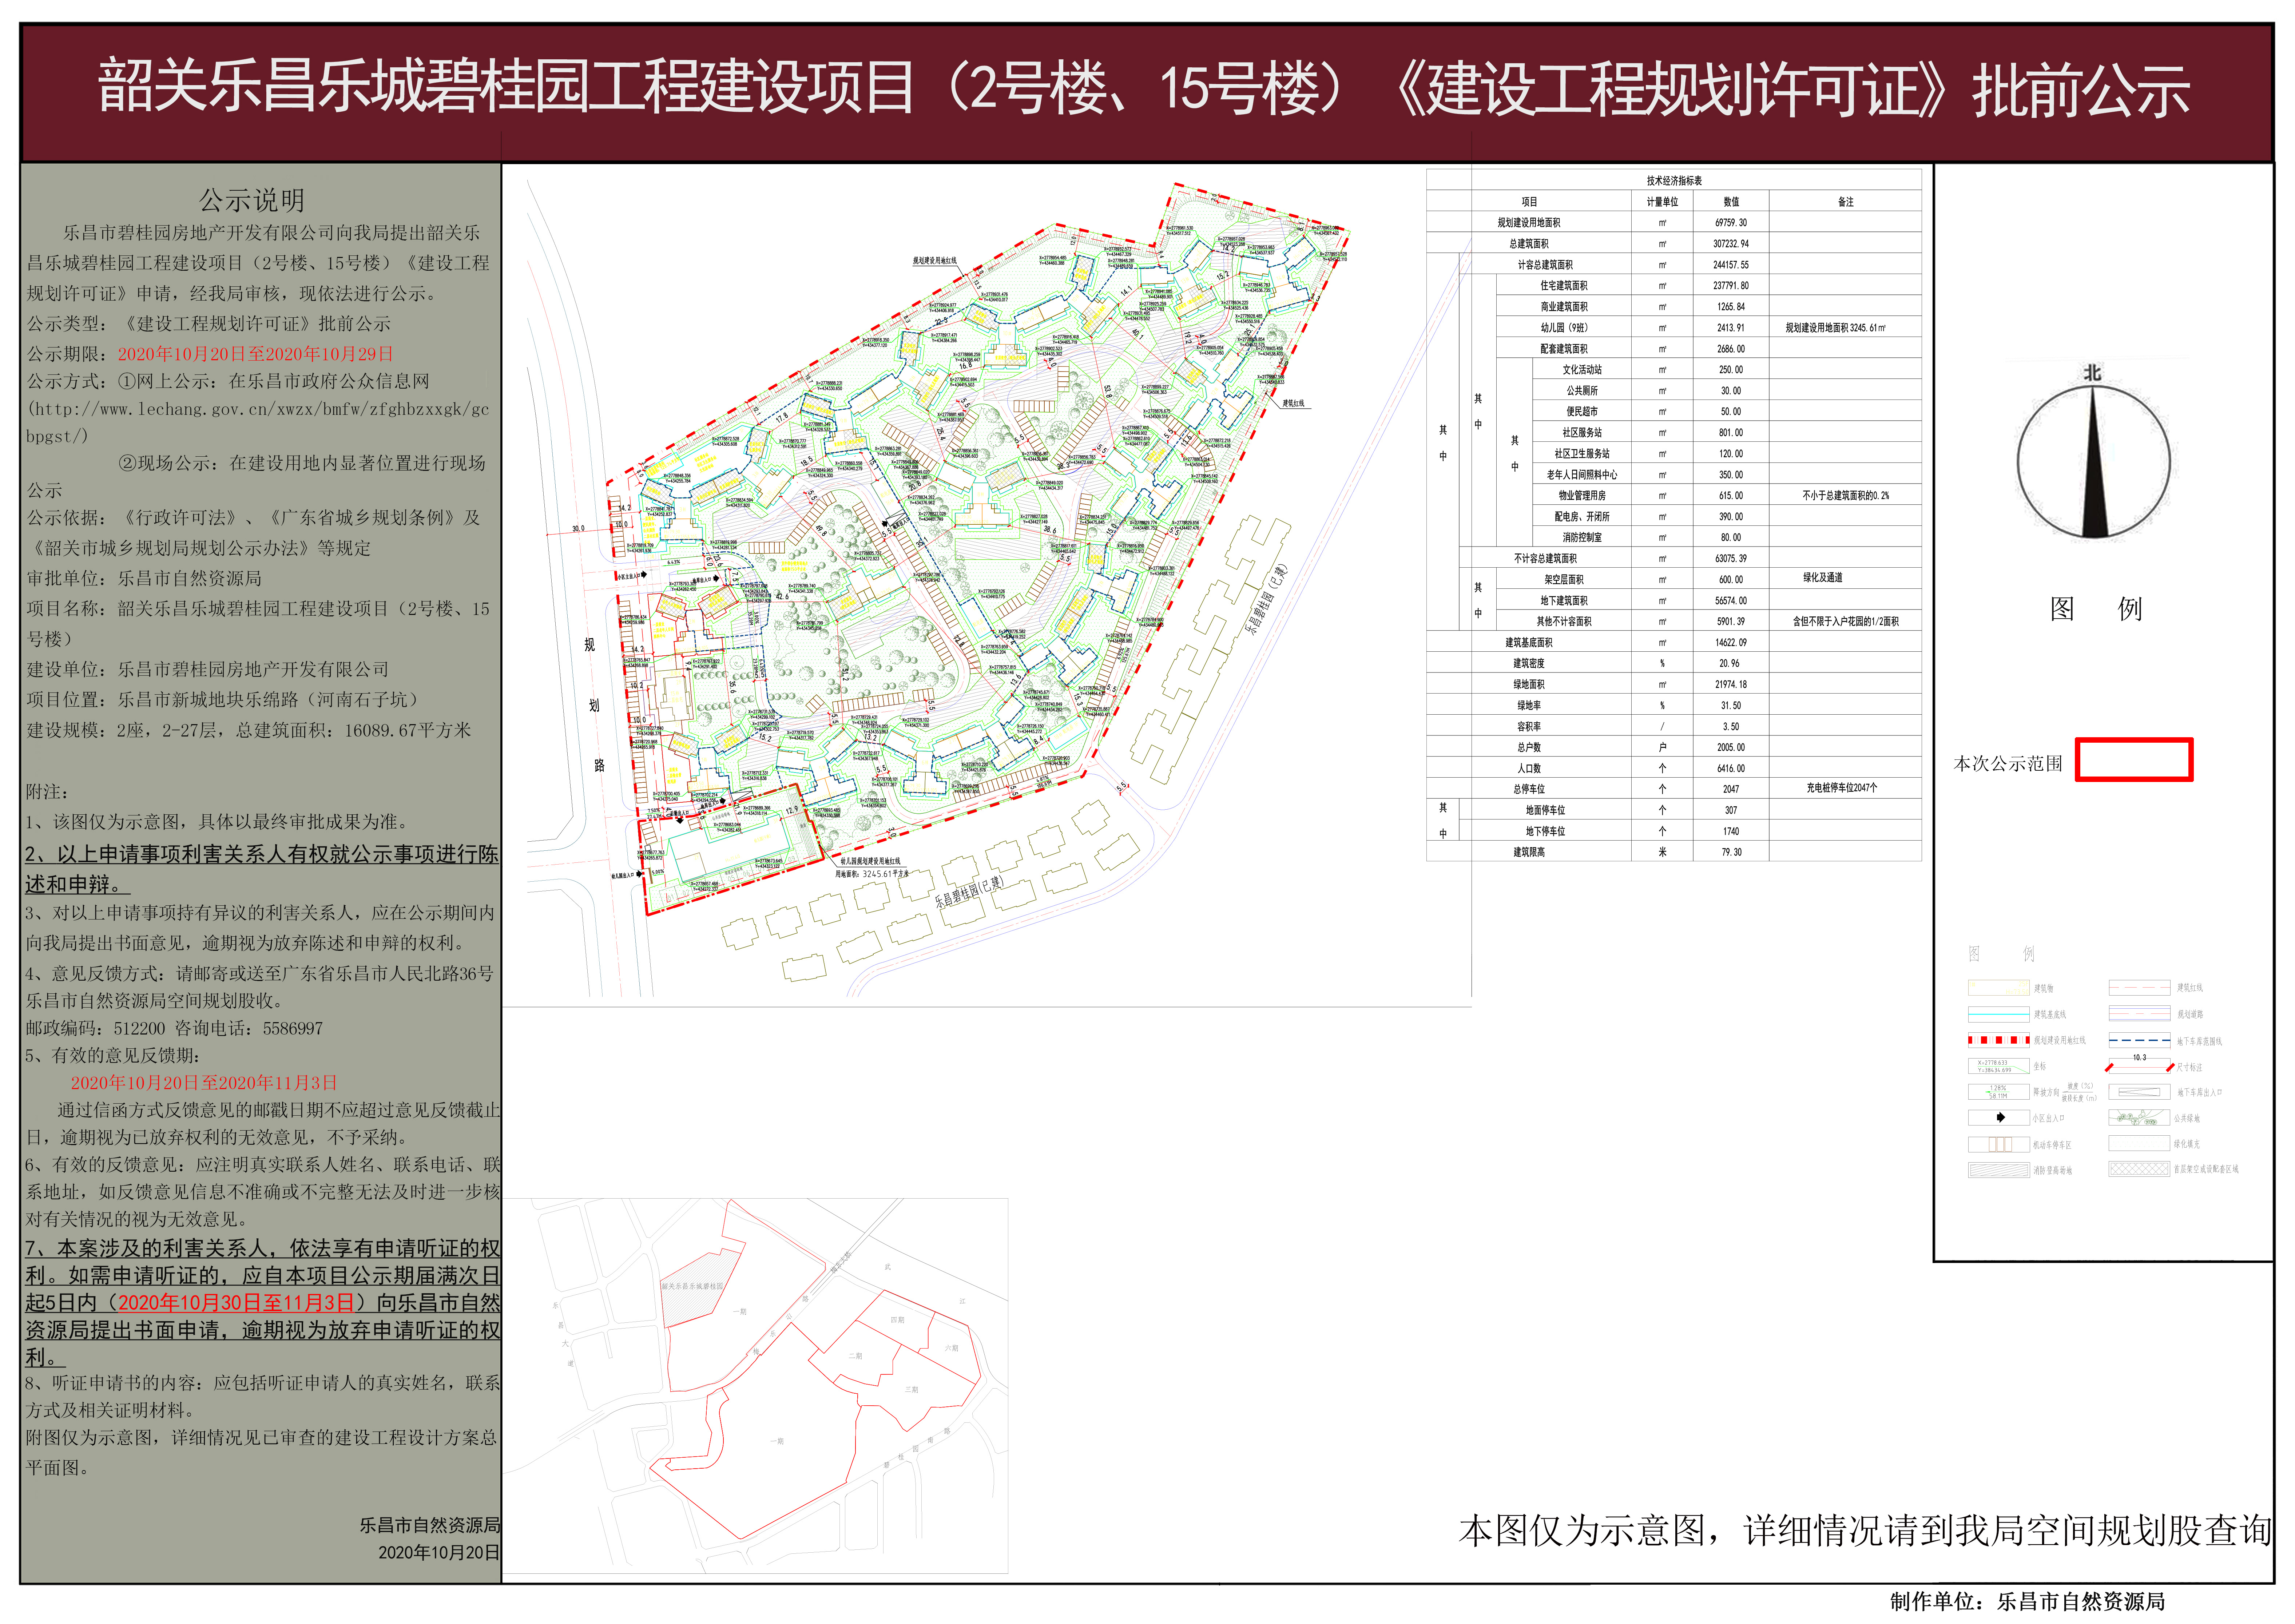Screen dimensions: 2295x1624
Task: Click the government website URL text
Action: coord(258,422)
